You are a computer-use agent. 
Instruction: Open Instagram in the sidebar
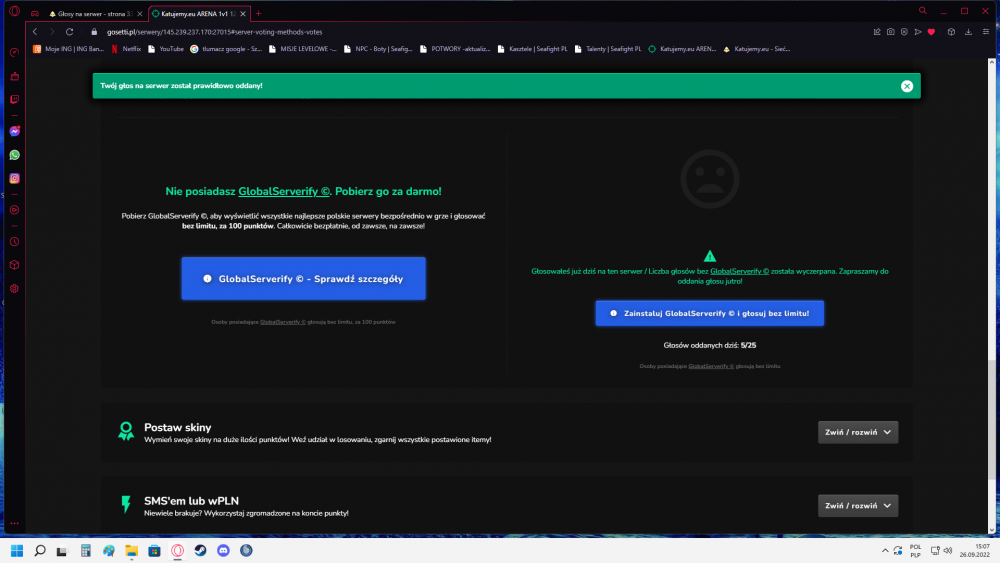pyautogui.click(x=15, y=179)
